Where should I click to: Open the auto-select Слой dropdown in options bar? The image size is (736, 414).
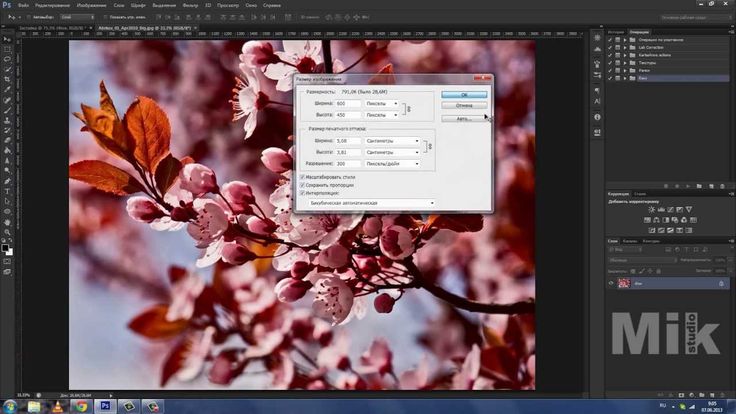[77, 17]
